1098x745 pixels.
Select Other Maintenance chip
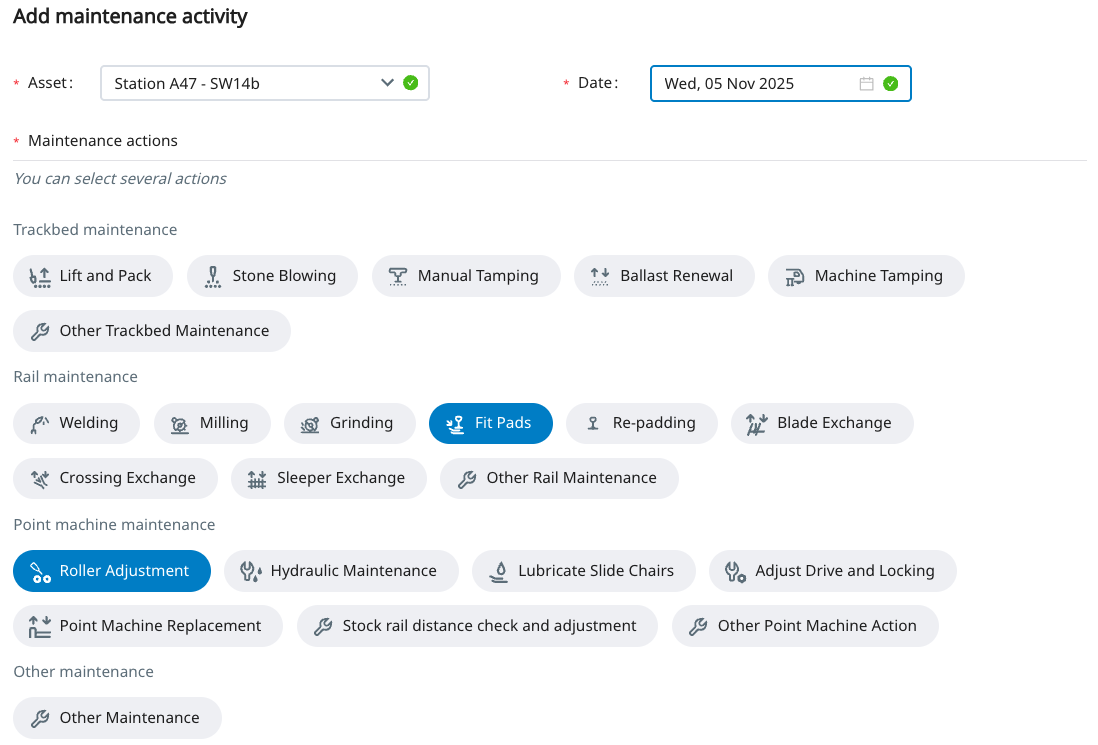[x=117, y=718]
